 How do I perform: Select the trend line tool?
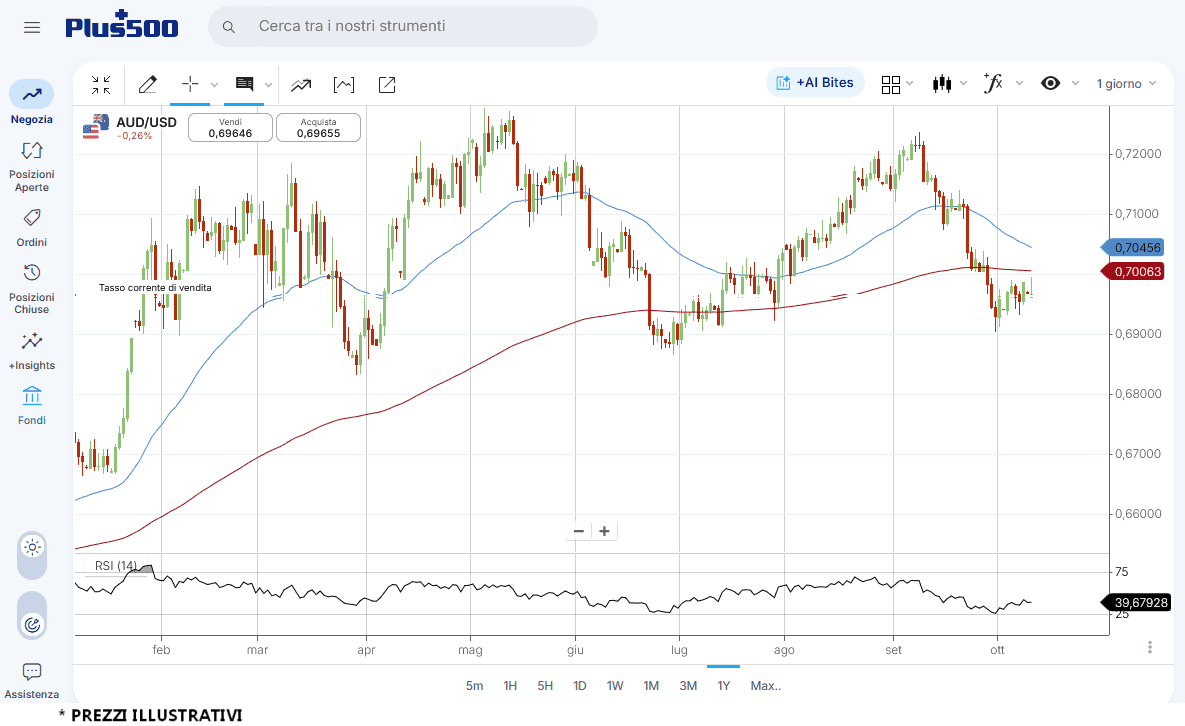301,85
